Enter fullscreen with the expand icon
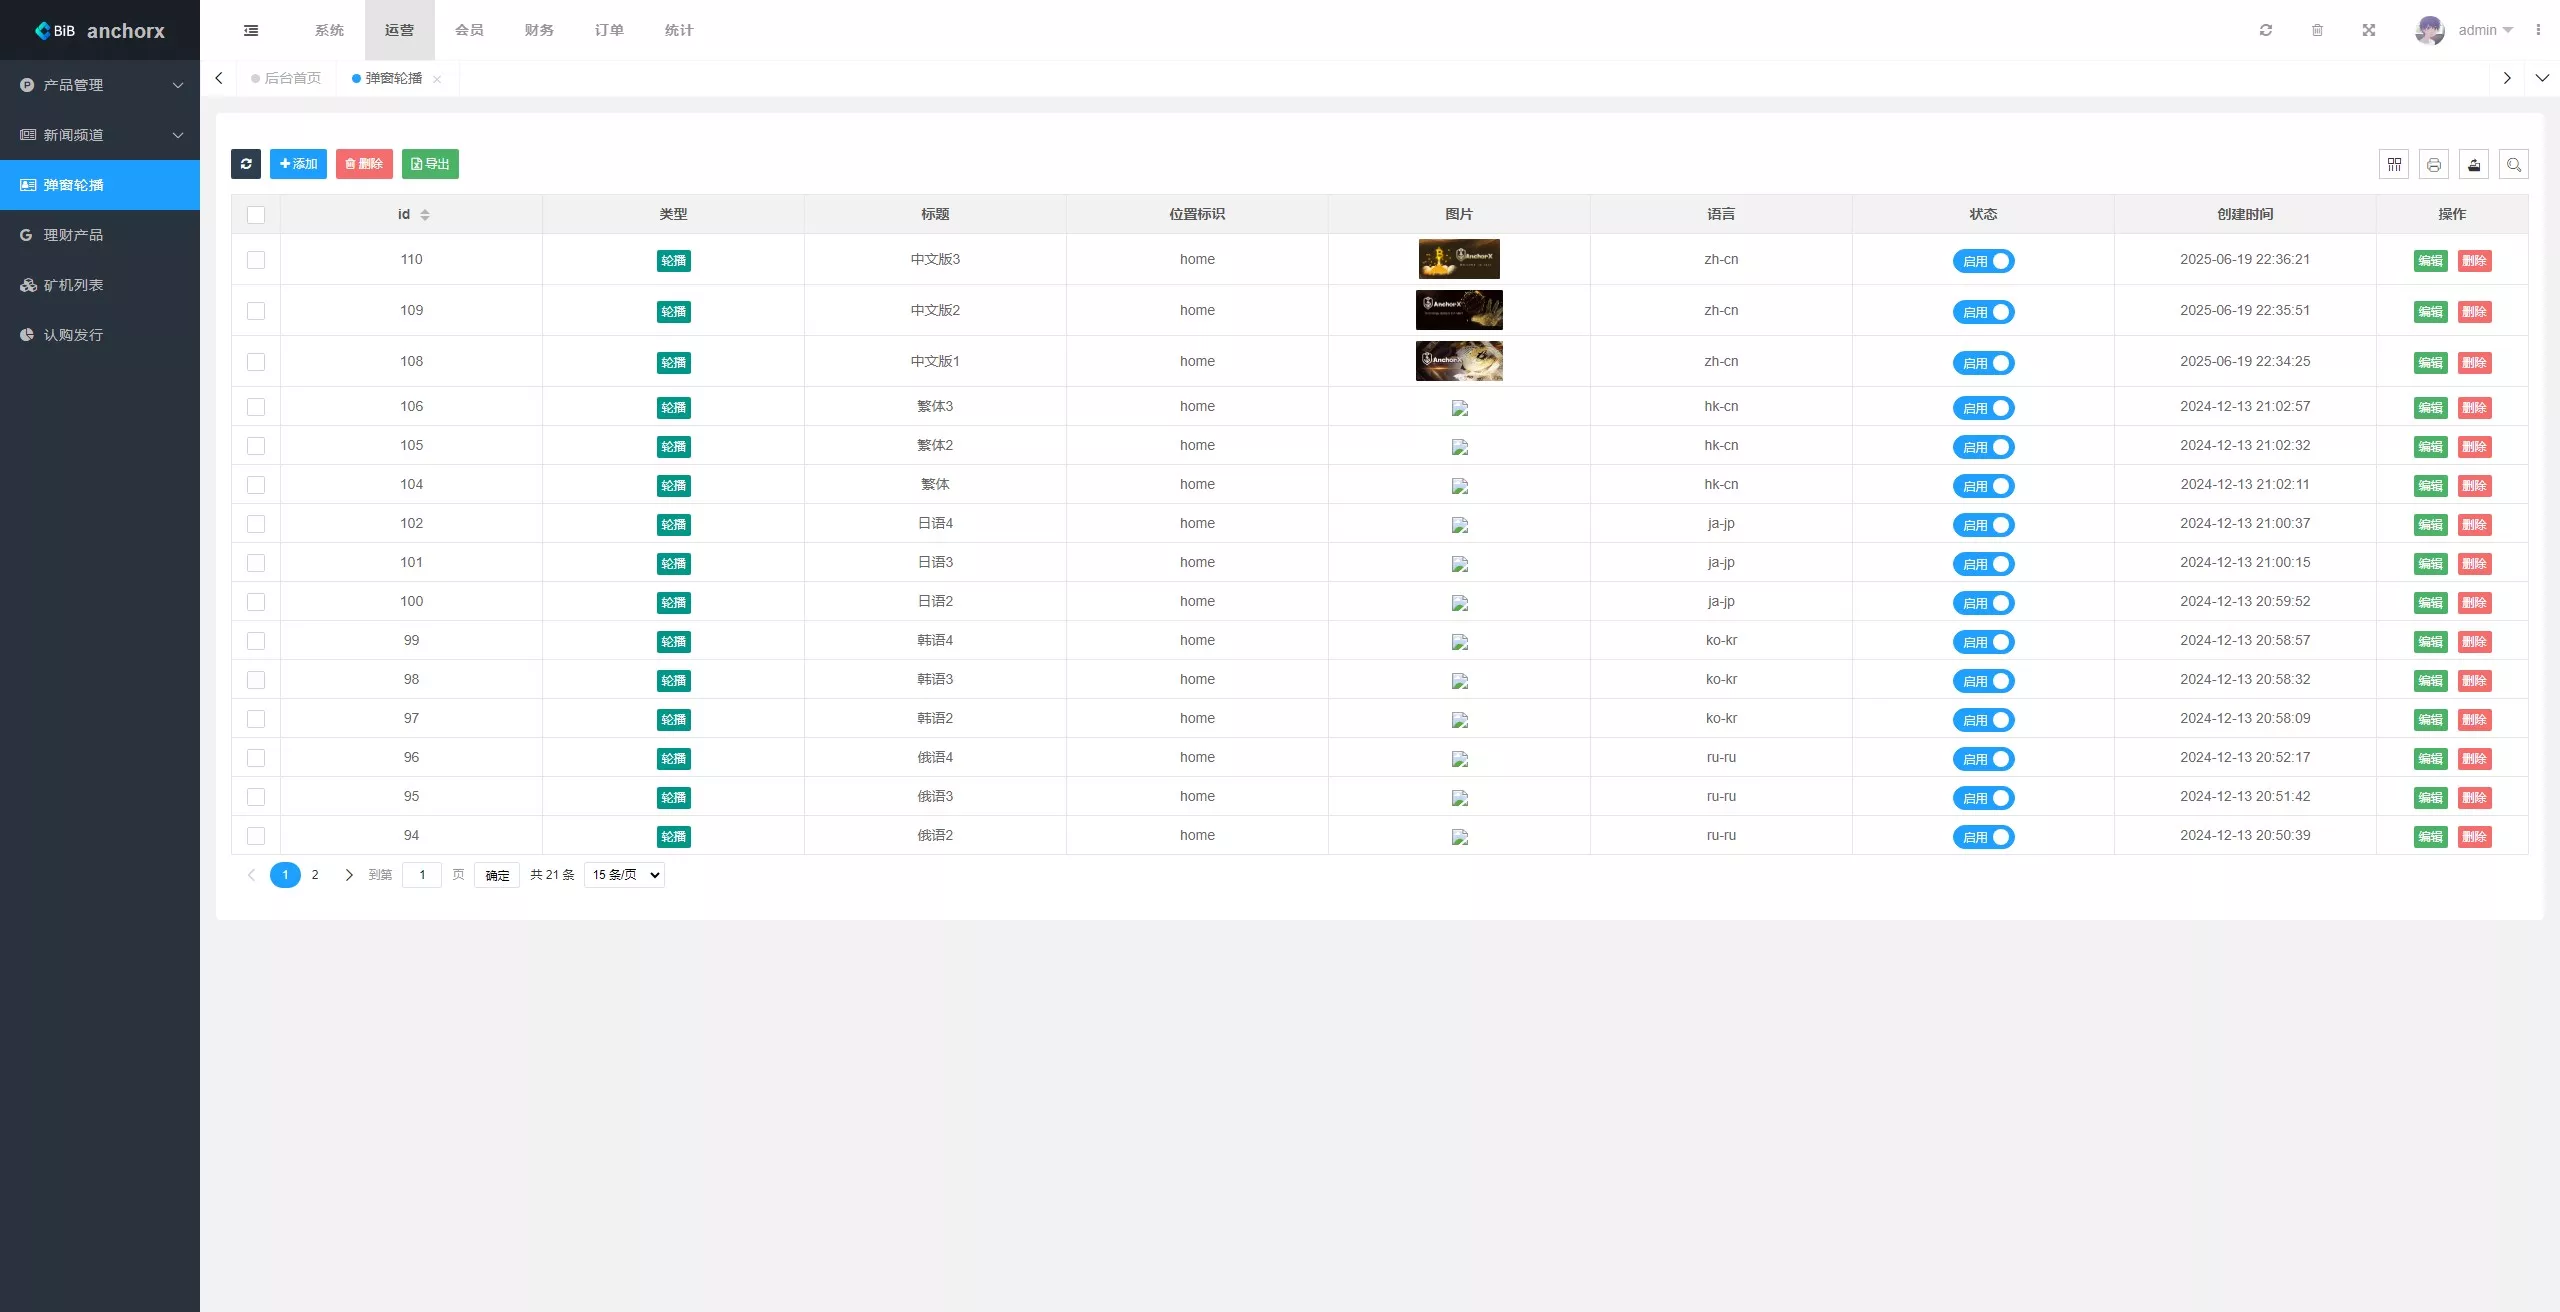 [x=2369, y=30]
